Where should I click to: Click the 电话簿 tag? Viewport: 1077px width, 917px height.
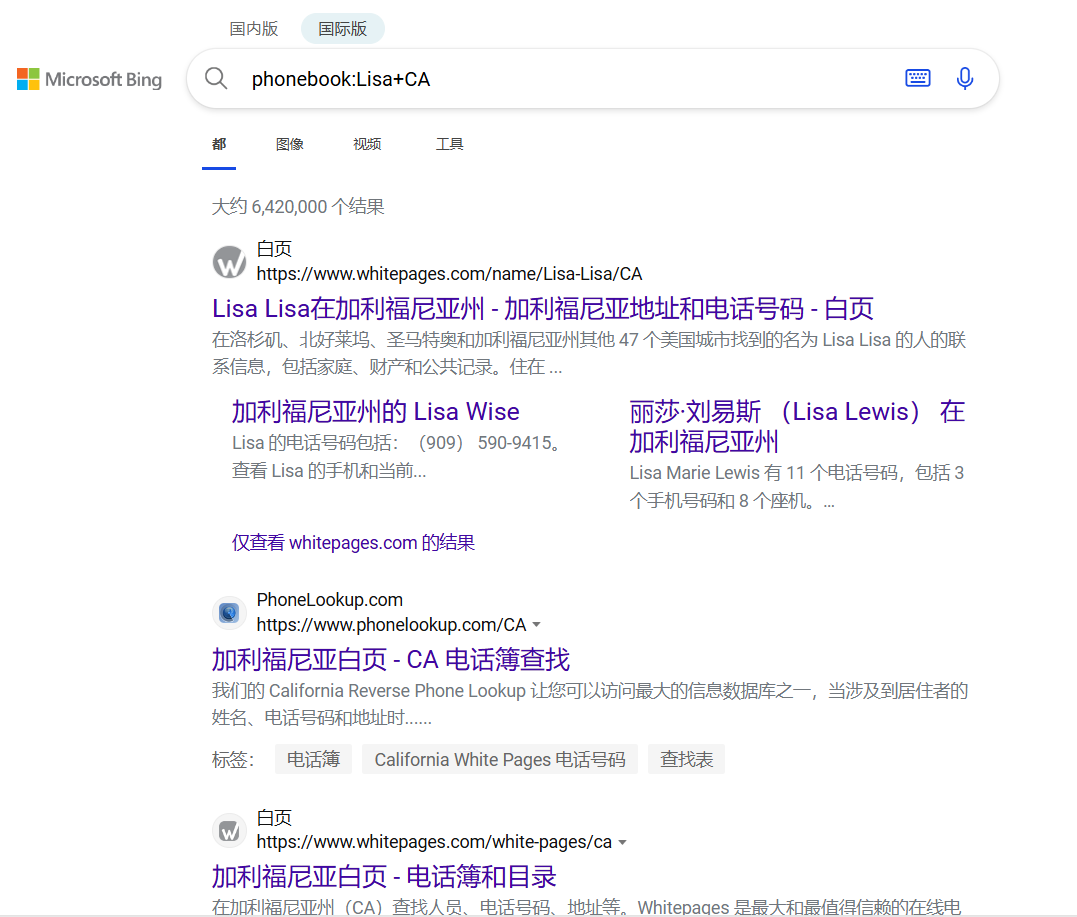point(313,759)
